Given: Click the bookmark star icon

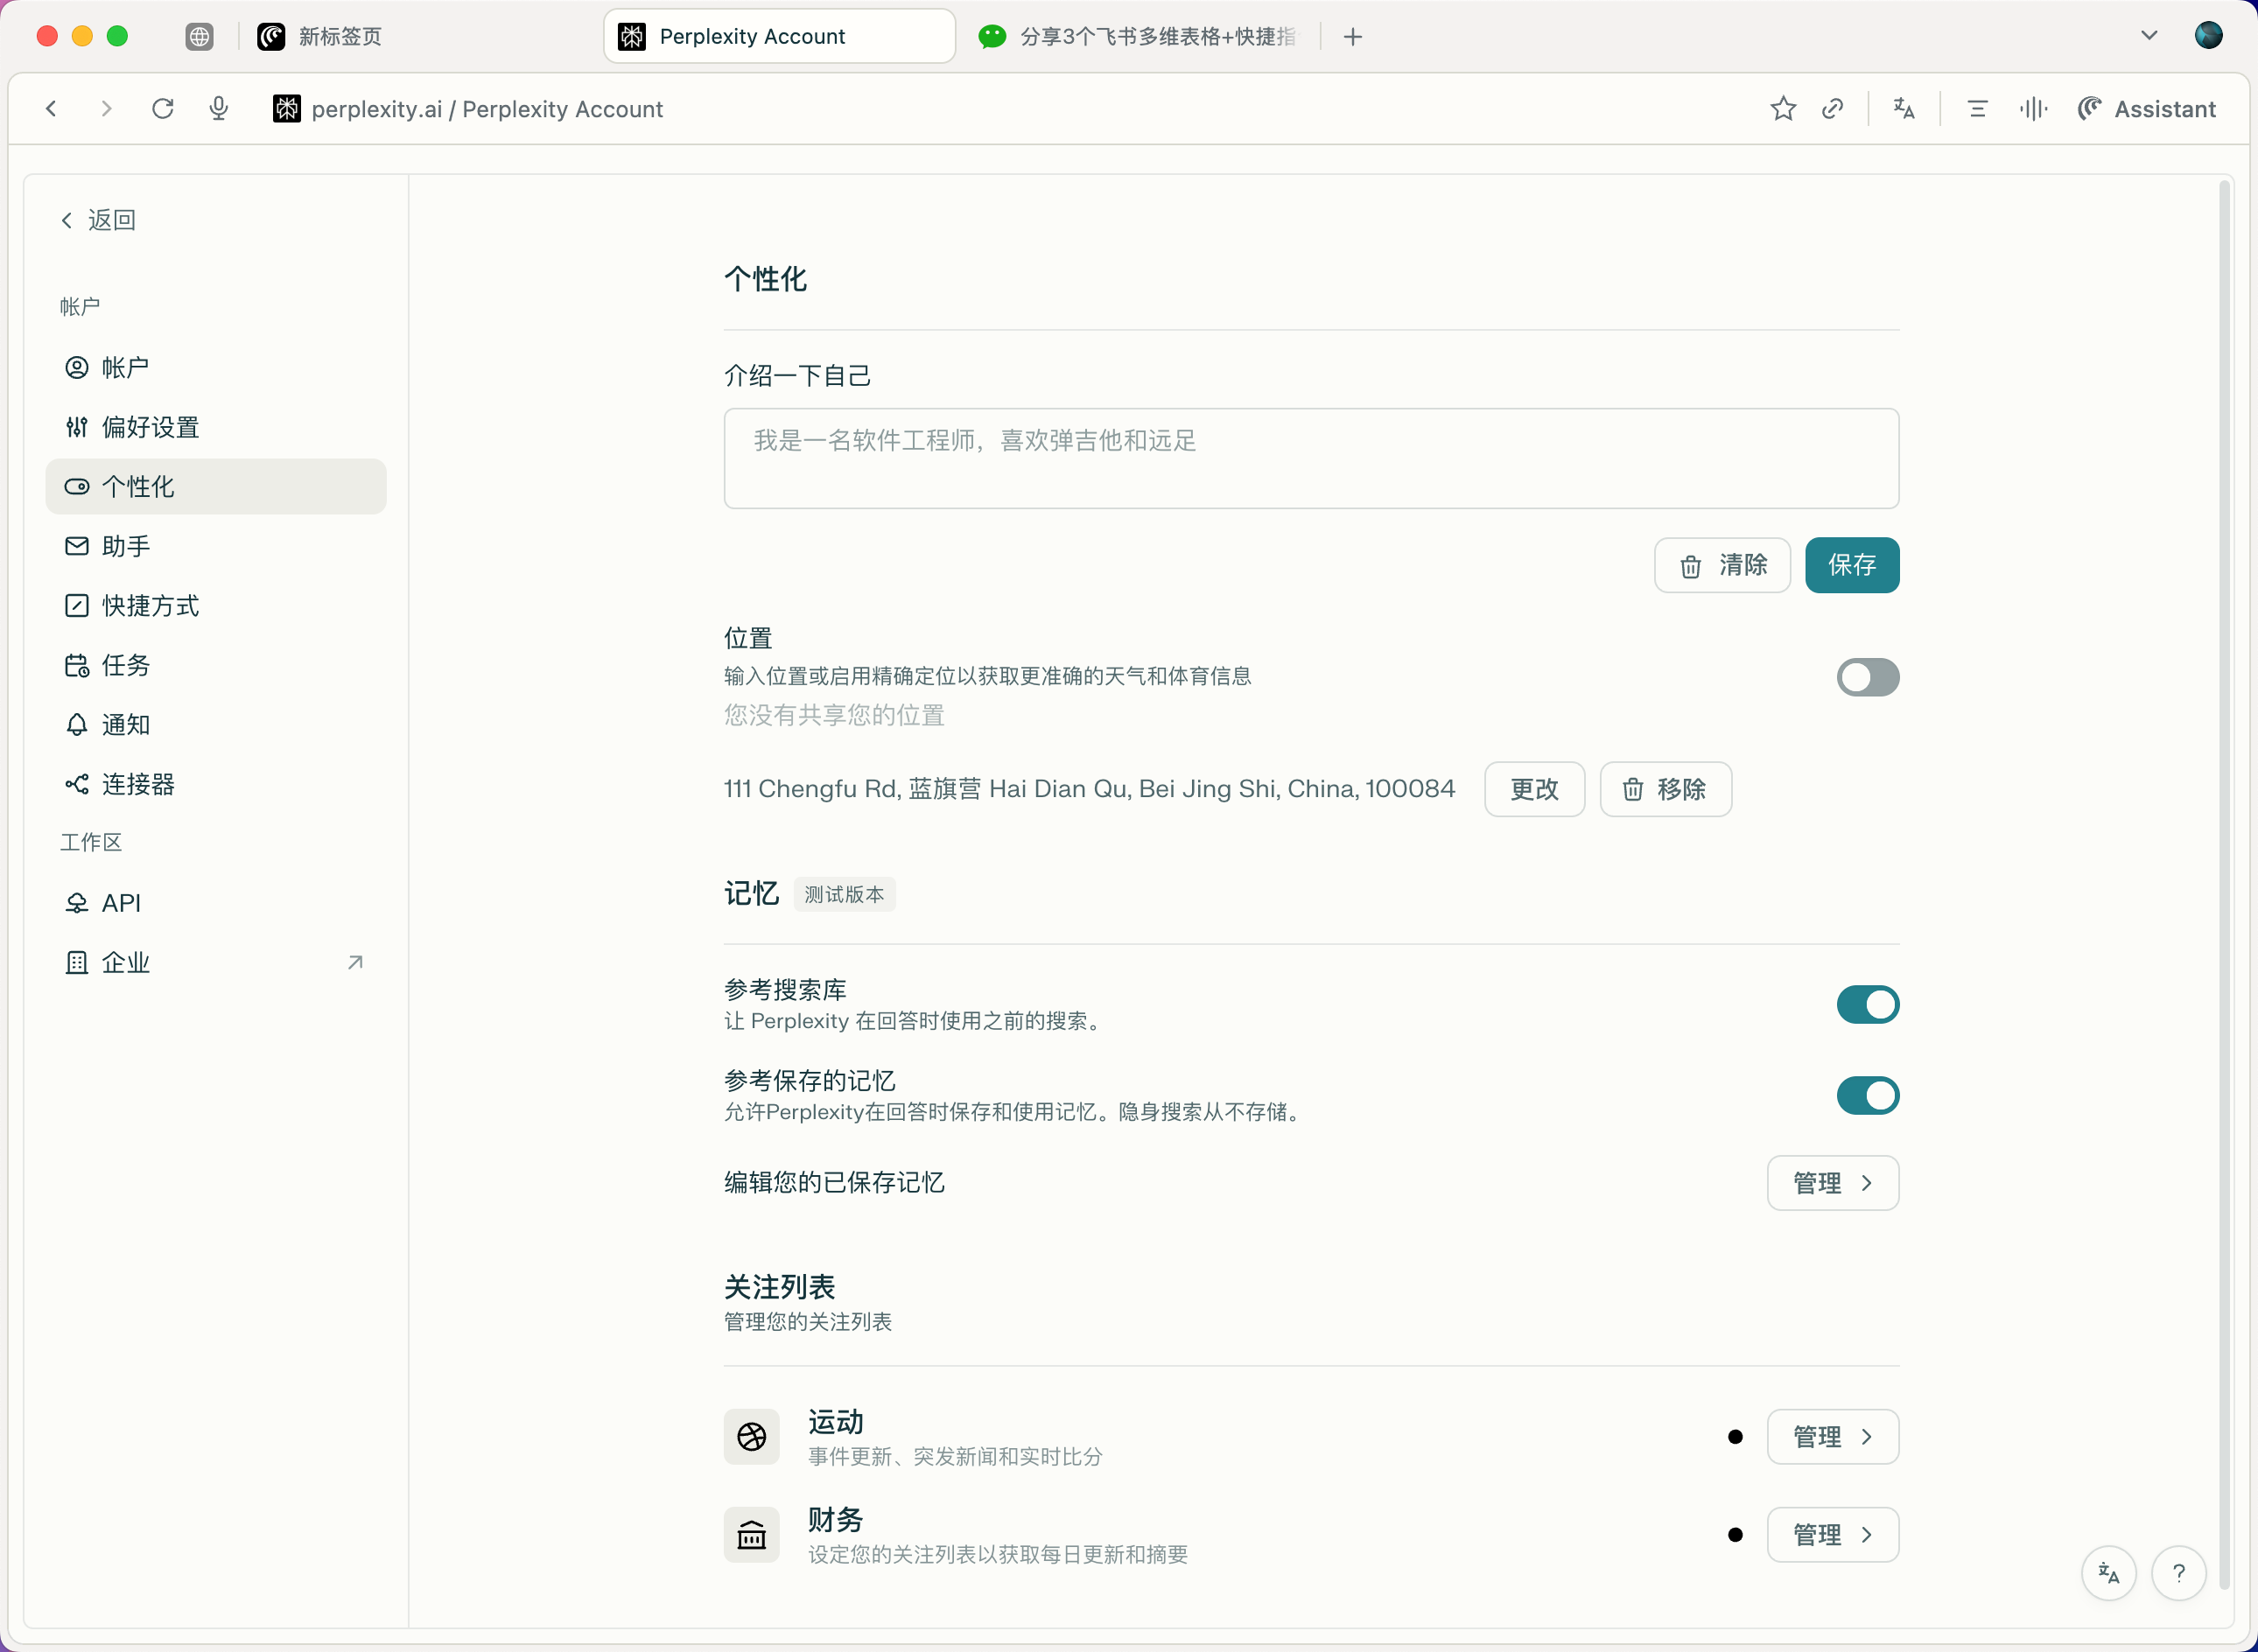Looking at the screenshot, I should point(1783,109).
